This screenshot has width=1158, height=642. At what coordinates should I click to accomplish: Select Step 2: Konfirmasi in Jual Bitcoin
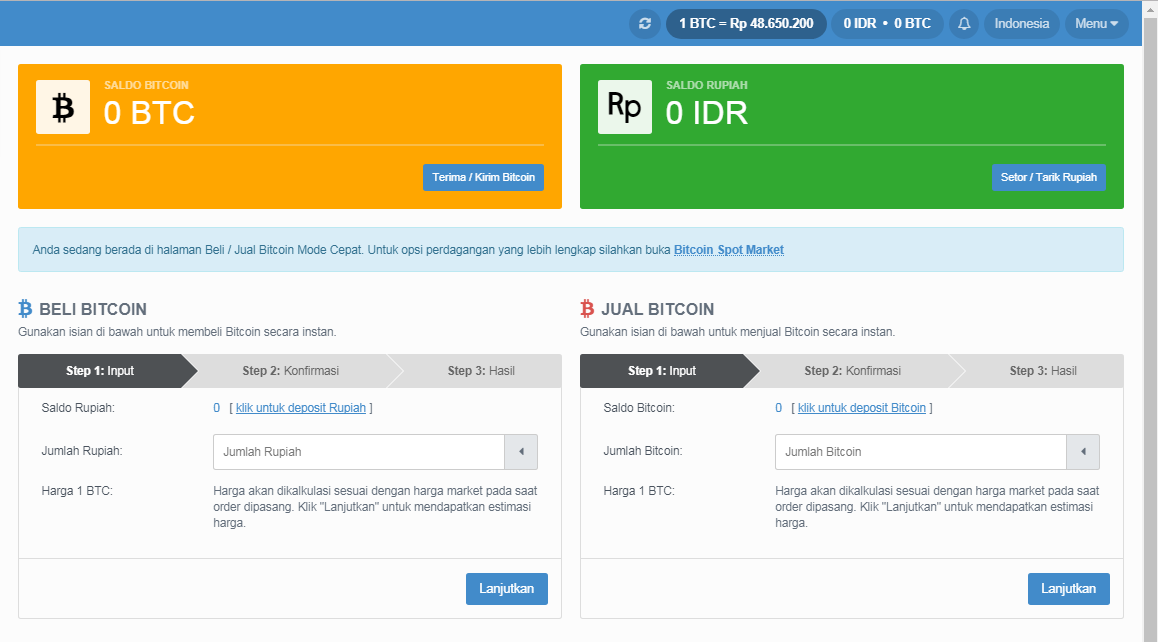(x=853, y=371)
